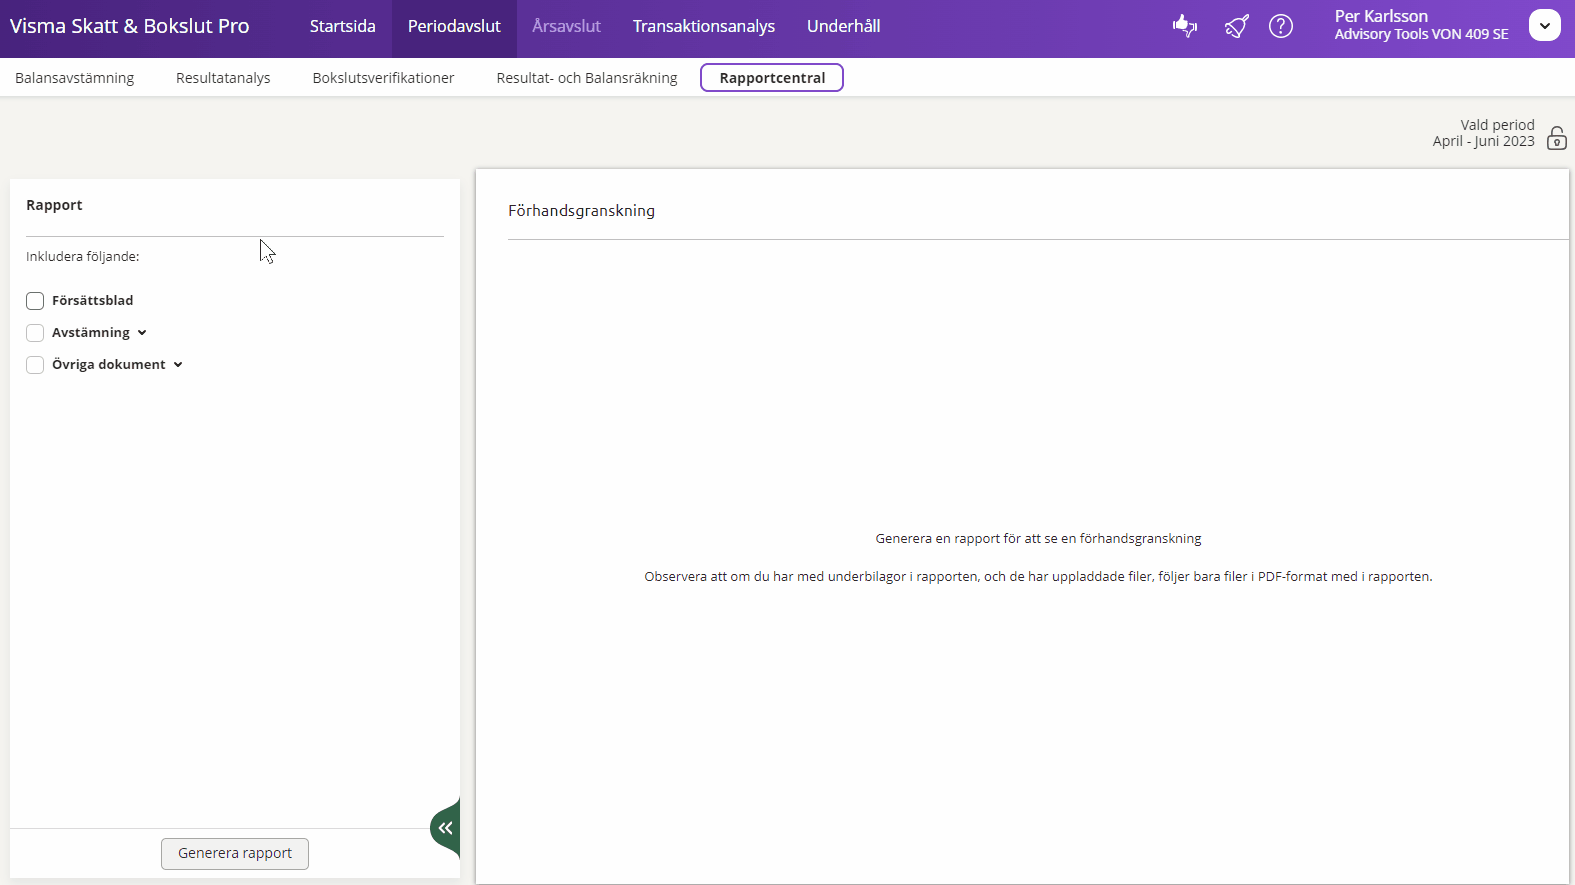Open help with the question mark icon
Screen dimensions: 1575x885
point(1281,26)
